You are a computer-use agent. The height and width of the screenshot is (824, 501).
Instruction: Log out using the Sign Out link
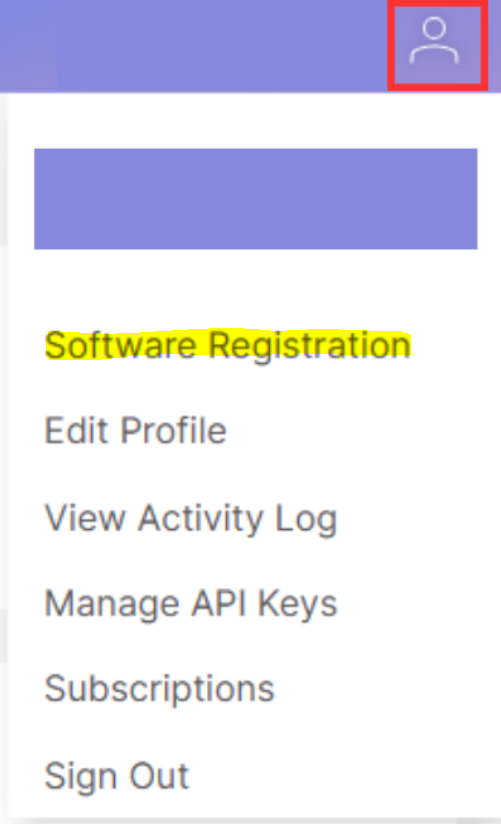tap(117, 776)
